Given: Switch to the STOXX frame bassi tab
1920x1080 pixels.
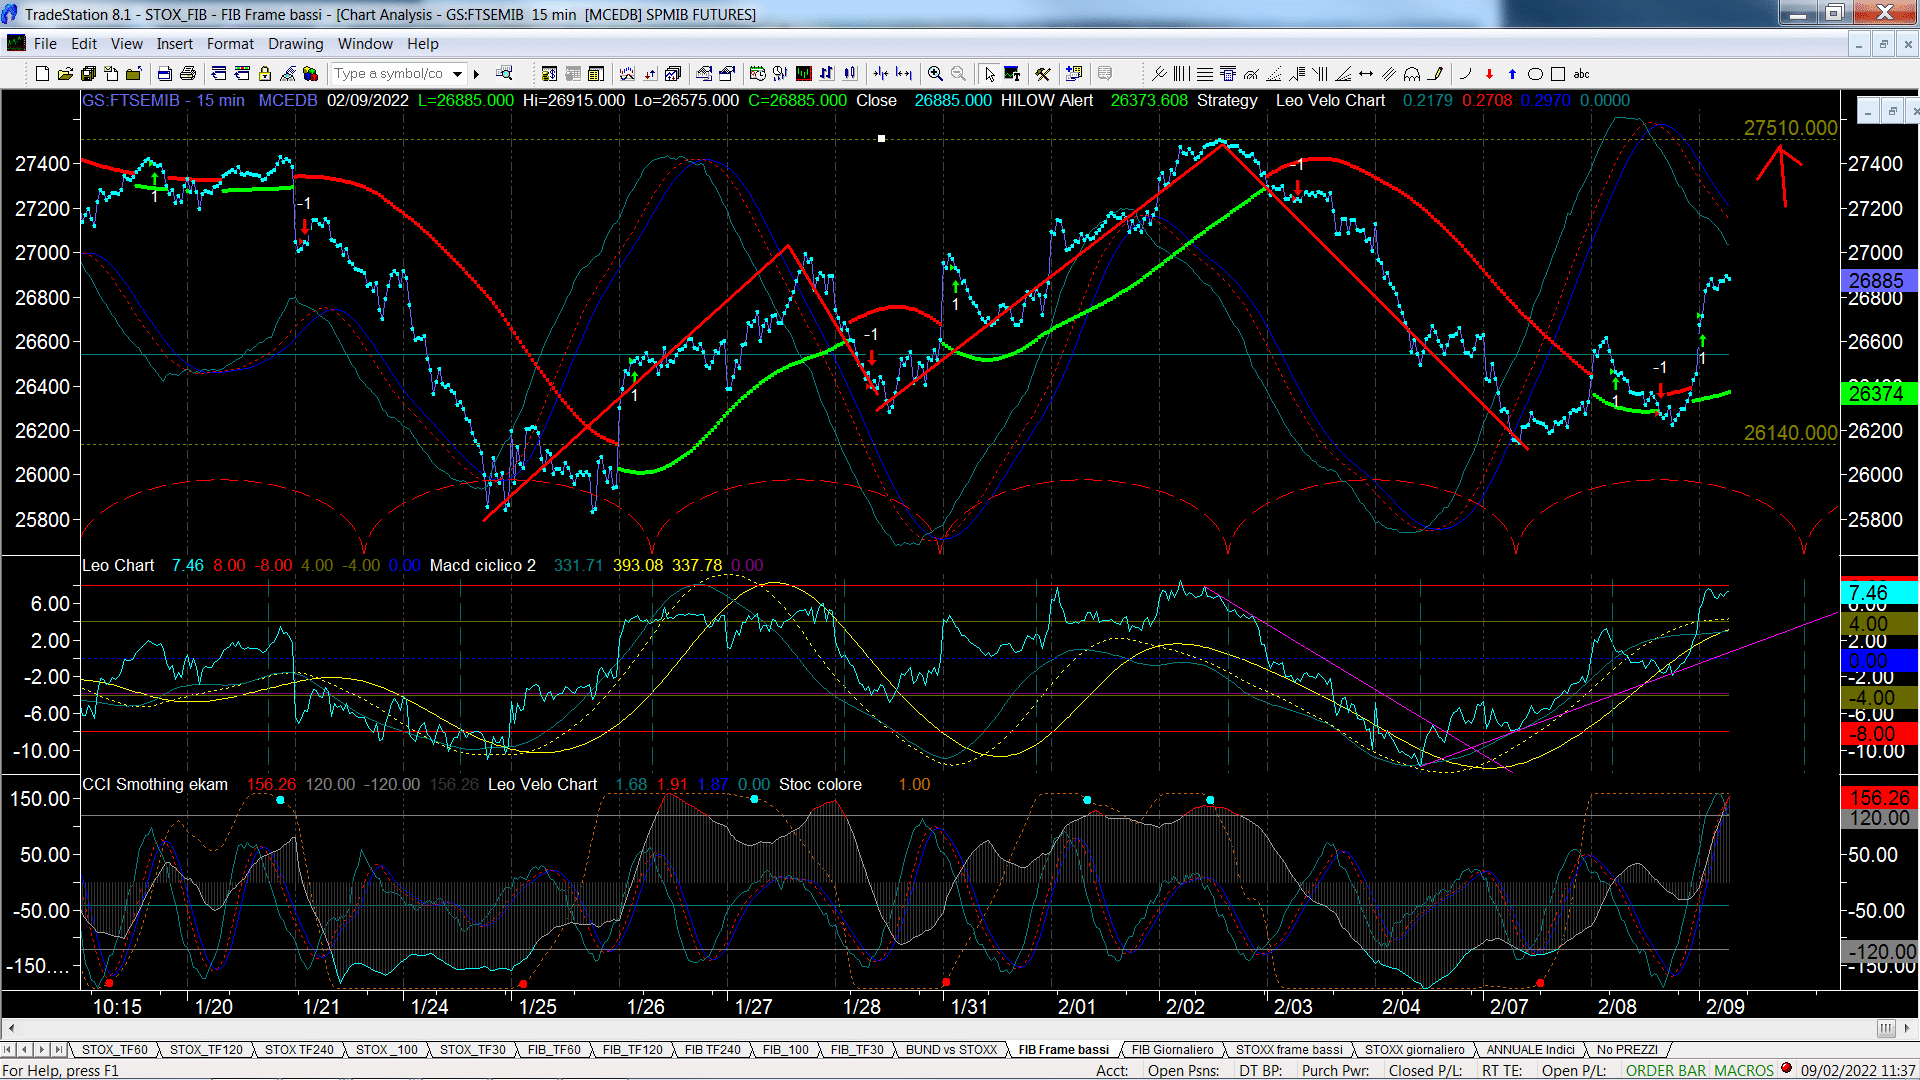Looking at the screenshot, I should tap(1289, 1050).
